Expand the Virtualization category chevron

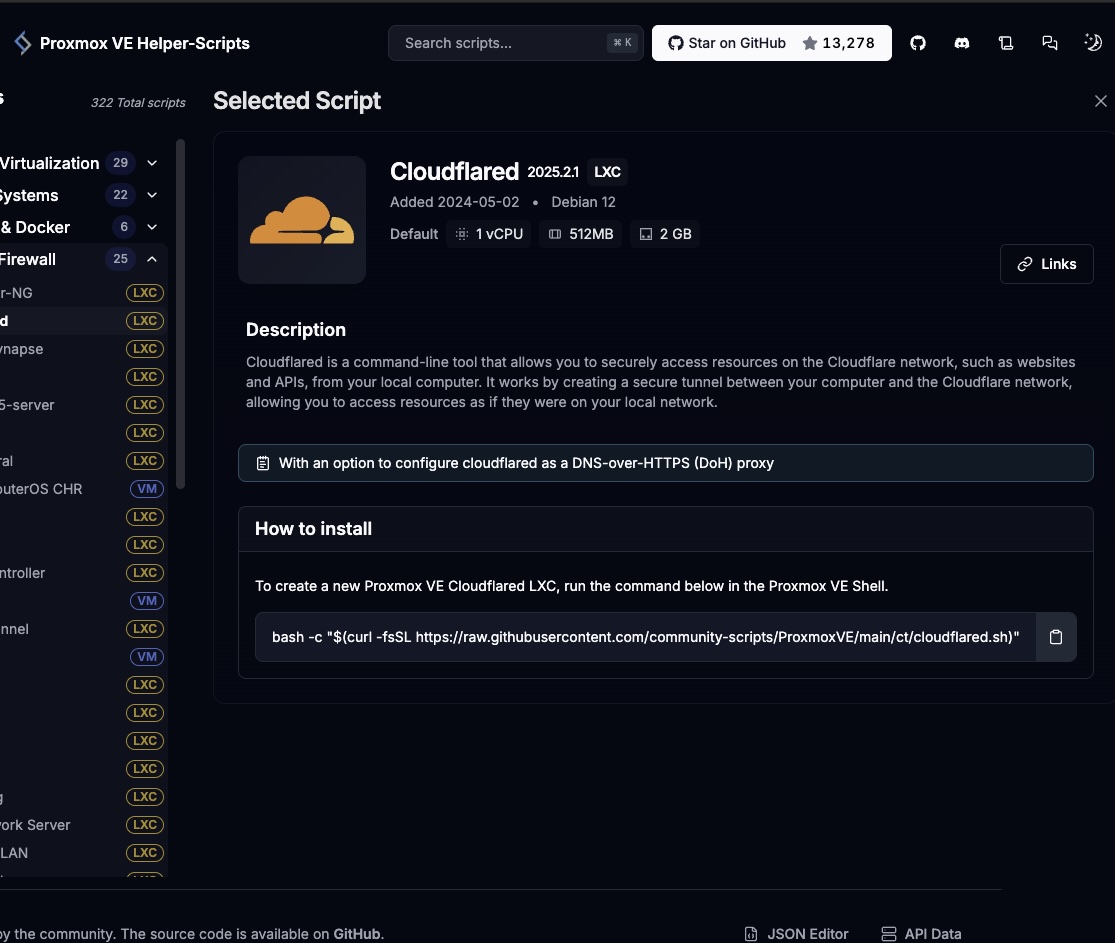click(x=152, y=163)
